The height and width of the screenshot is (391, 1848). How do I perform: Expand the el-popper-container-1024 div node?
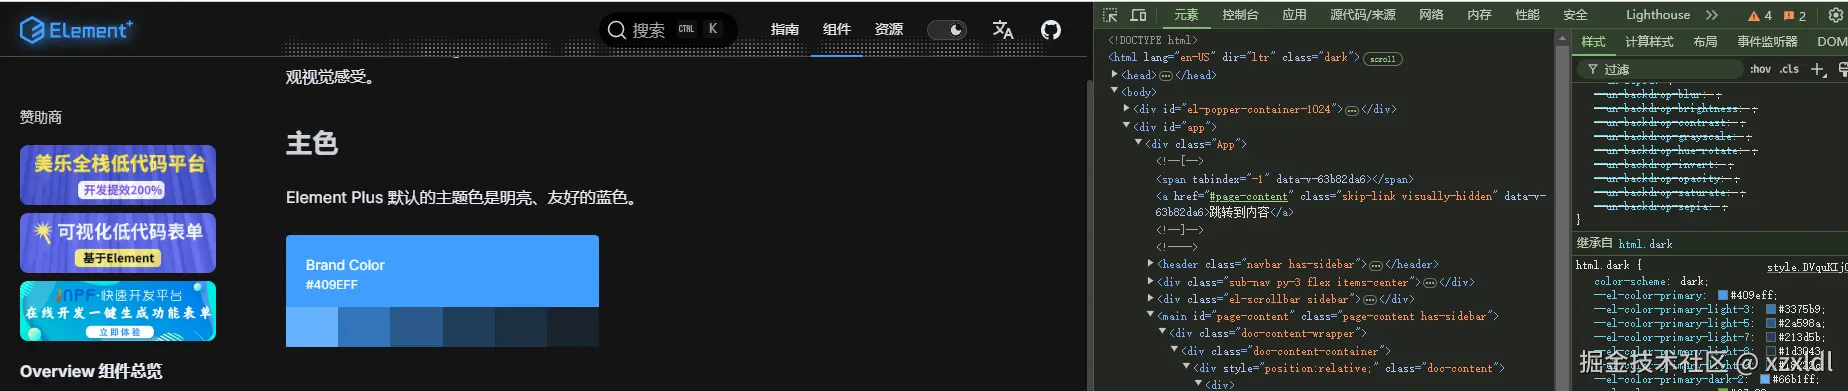[1126, 108]
